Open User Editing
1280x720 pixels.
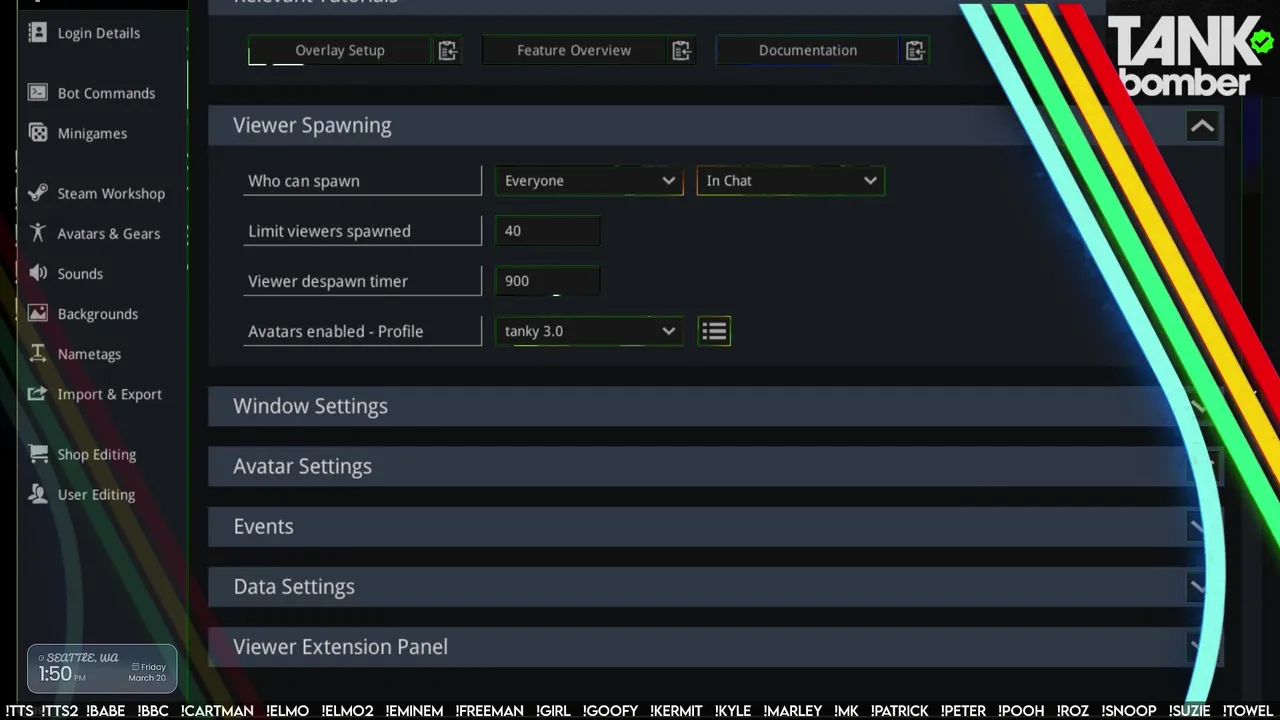(x=96, y=494)
